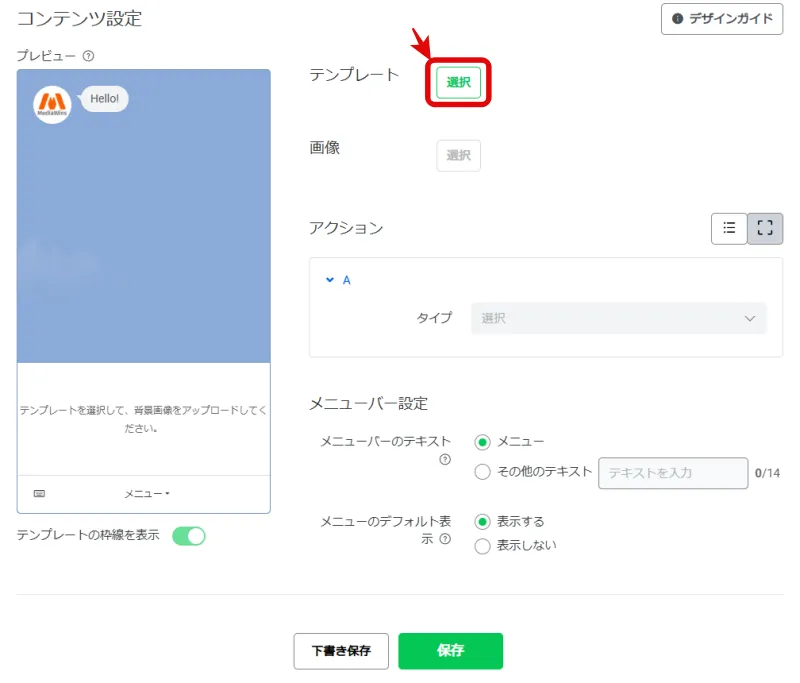The image size is (800, 683).
Task: Click the テキストを入力 input field
Action: point(673,473)
